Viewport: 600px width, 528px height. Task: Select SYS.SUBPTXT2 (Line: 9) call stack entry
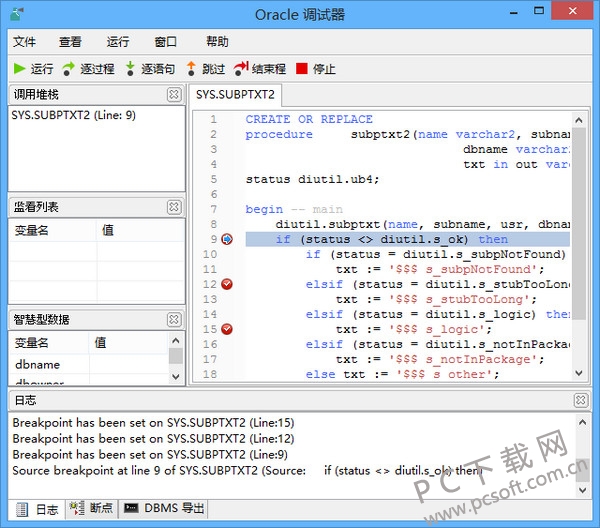pos(73,115)
